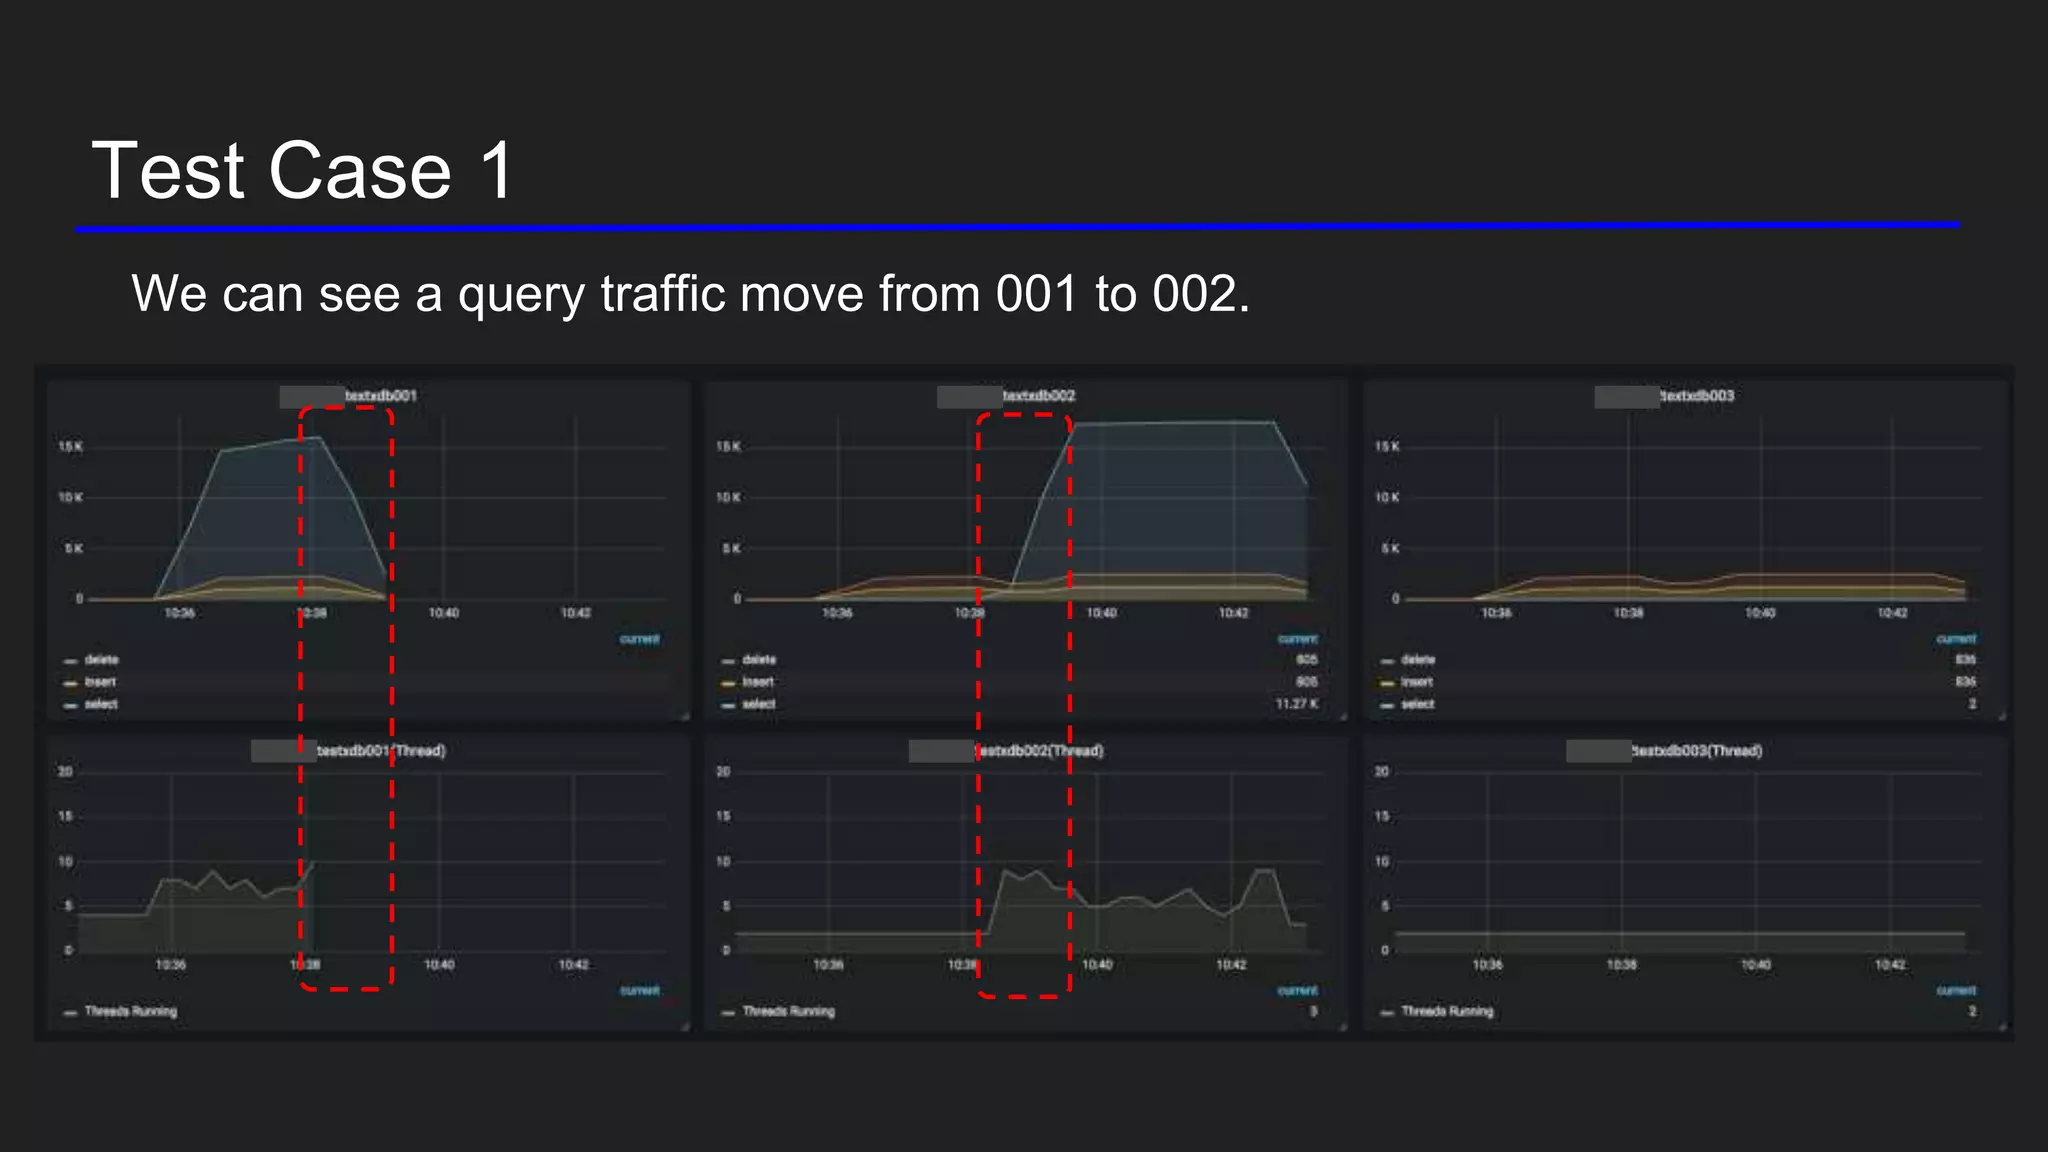Click the Threads Running value 3 in testxdb002(Thread)

[x=1313, y=1012]
